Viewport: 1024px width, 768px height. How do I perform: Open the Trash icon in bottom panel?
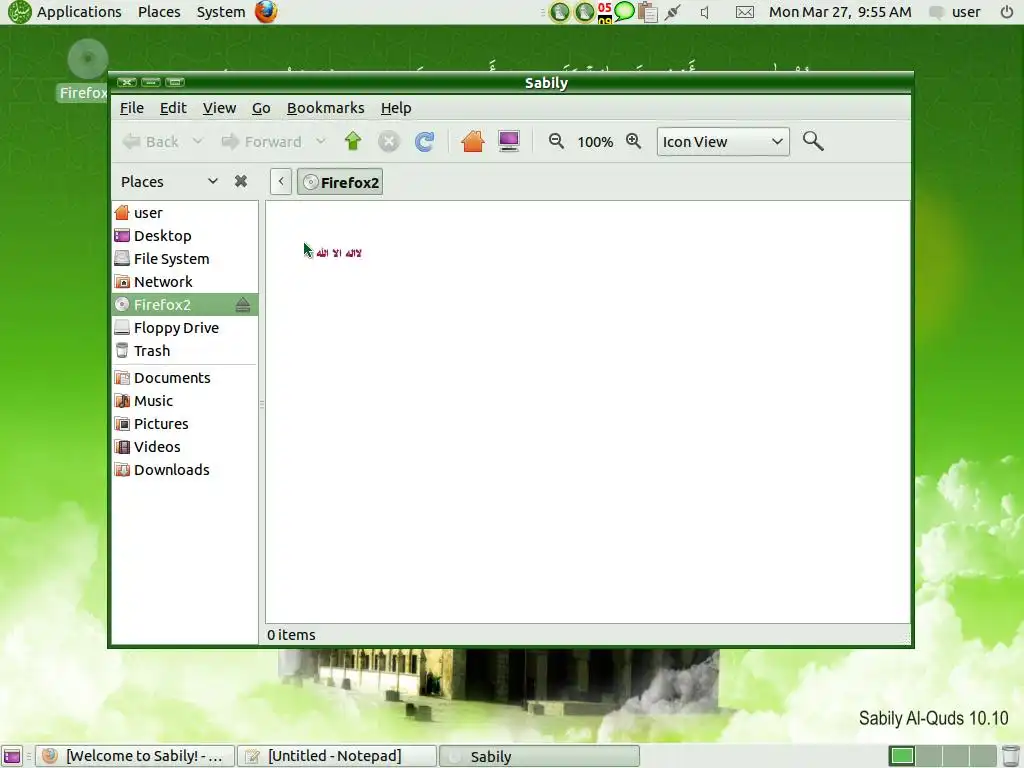click(1010, 756)
